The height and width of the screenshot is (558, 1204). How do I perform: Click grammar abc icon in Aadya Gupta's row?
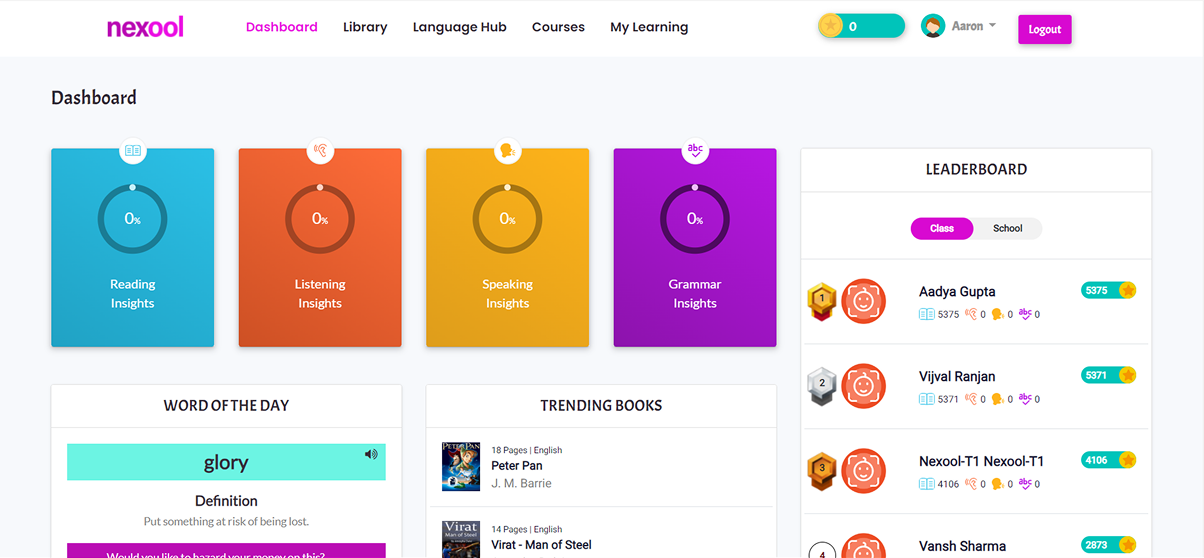tap(1025, 314)
